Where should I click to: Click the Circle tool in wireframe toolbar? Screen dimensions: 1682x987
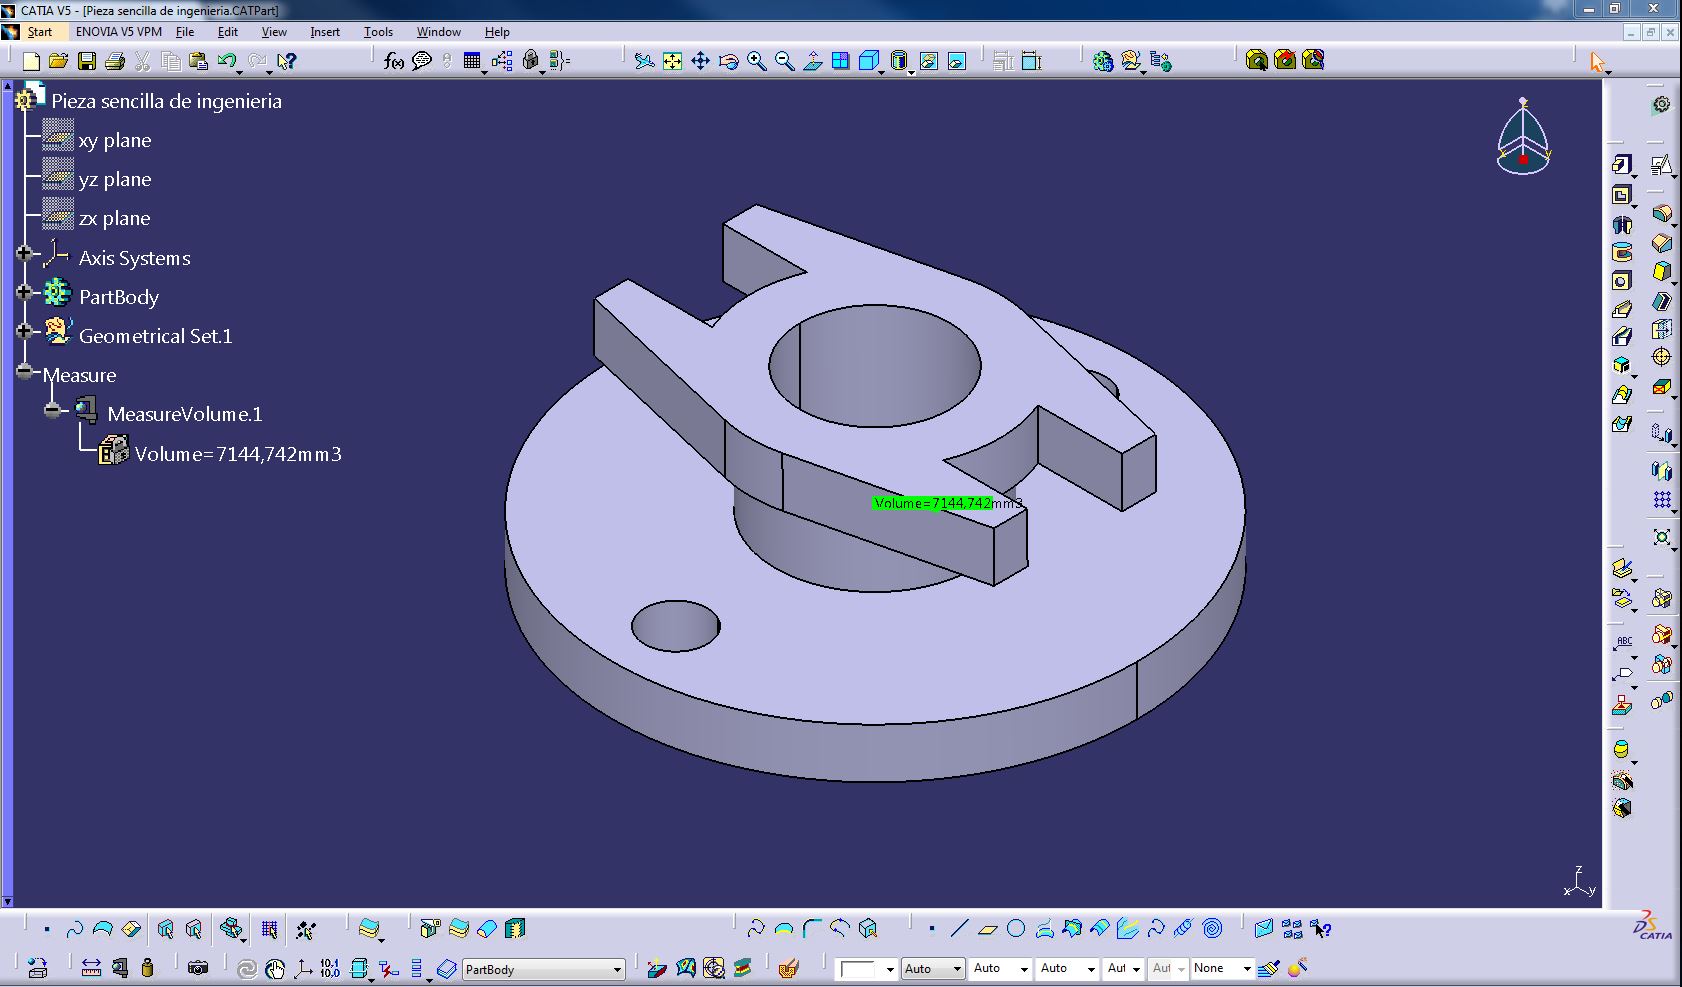click(x=1016, y=929)
